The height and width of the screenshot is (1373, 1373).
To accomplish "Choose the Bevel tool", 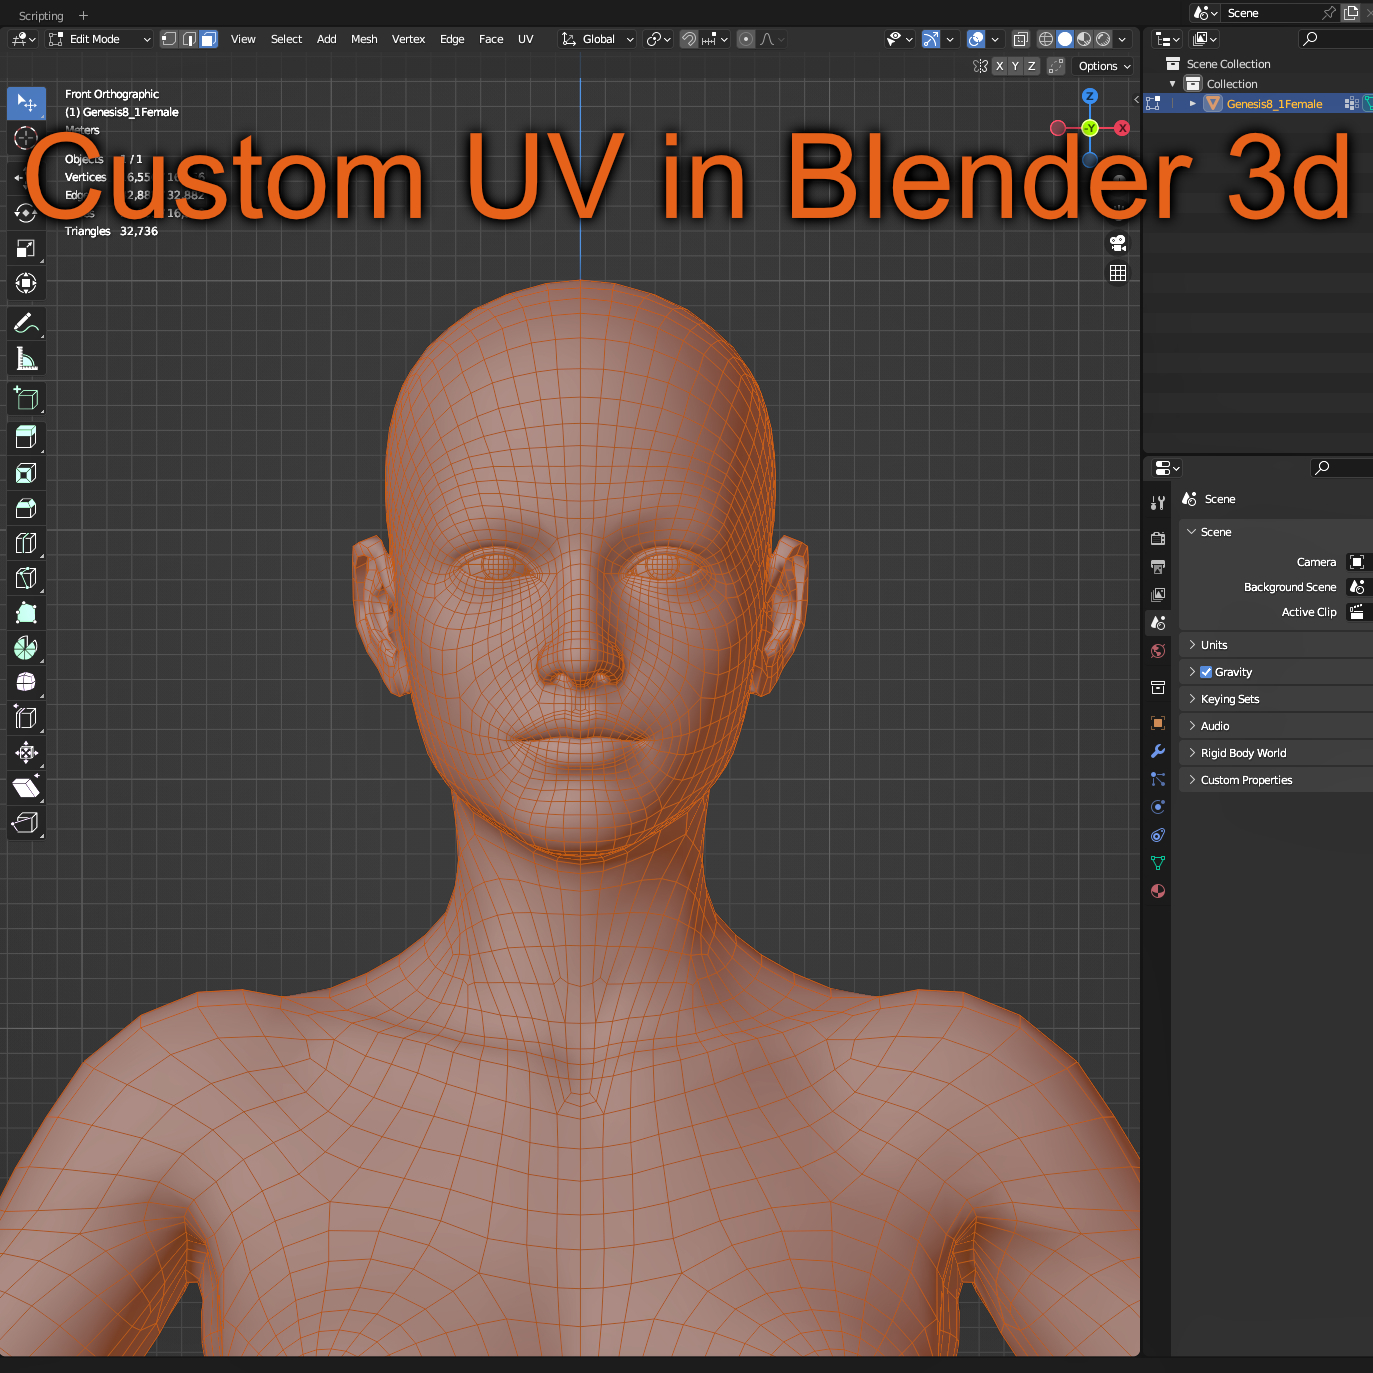I will (26, 508).
